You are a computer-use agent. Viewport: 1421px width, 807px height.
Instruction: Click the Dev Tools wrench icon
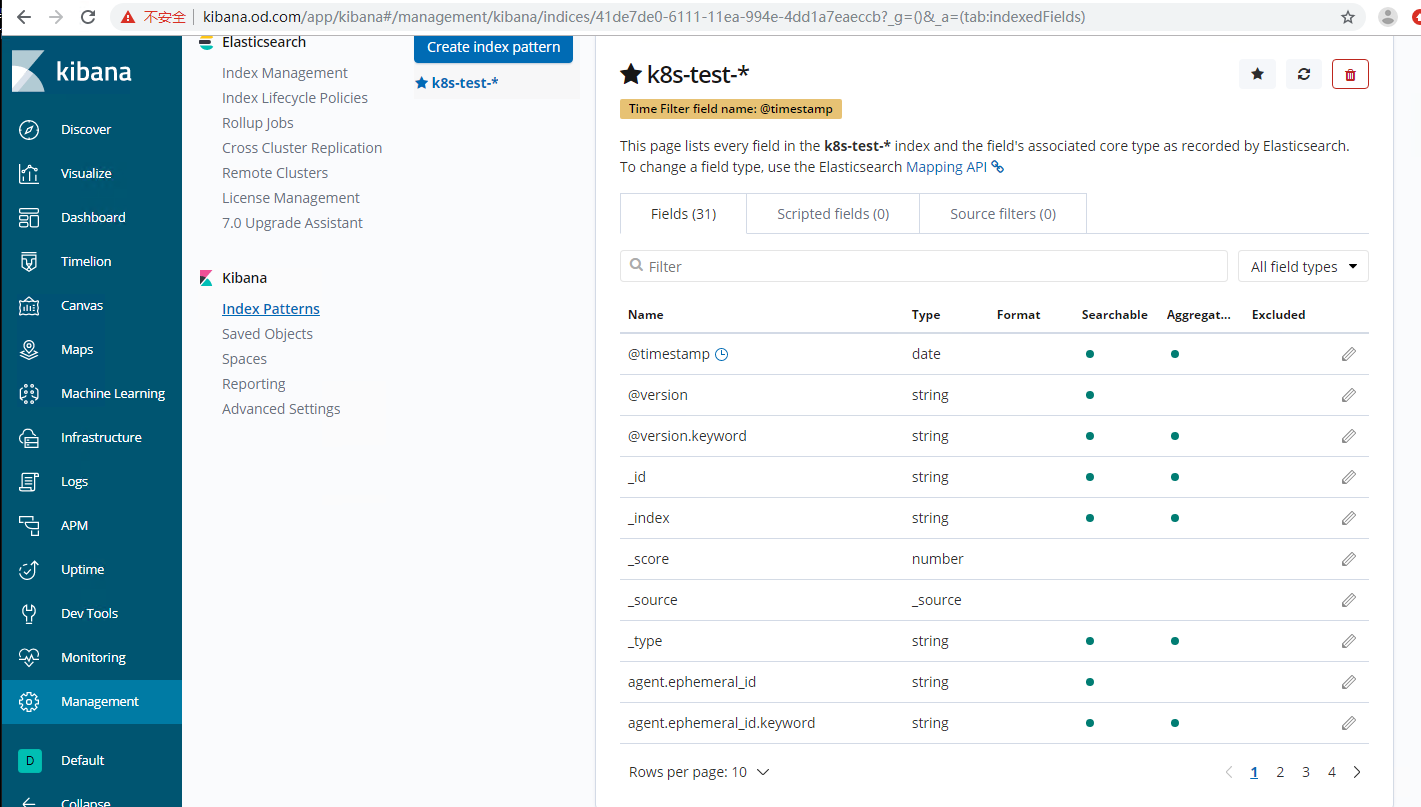tap(29, 614)
